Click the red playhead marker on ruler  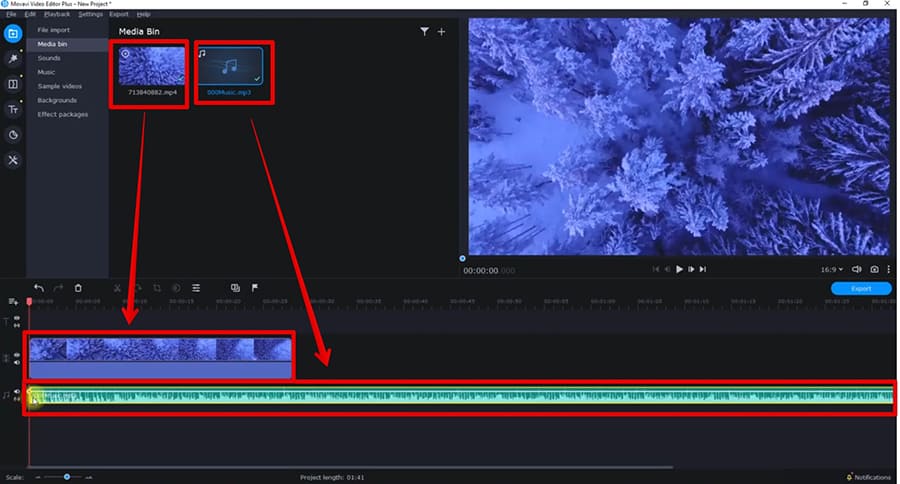click(29, 301)
